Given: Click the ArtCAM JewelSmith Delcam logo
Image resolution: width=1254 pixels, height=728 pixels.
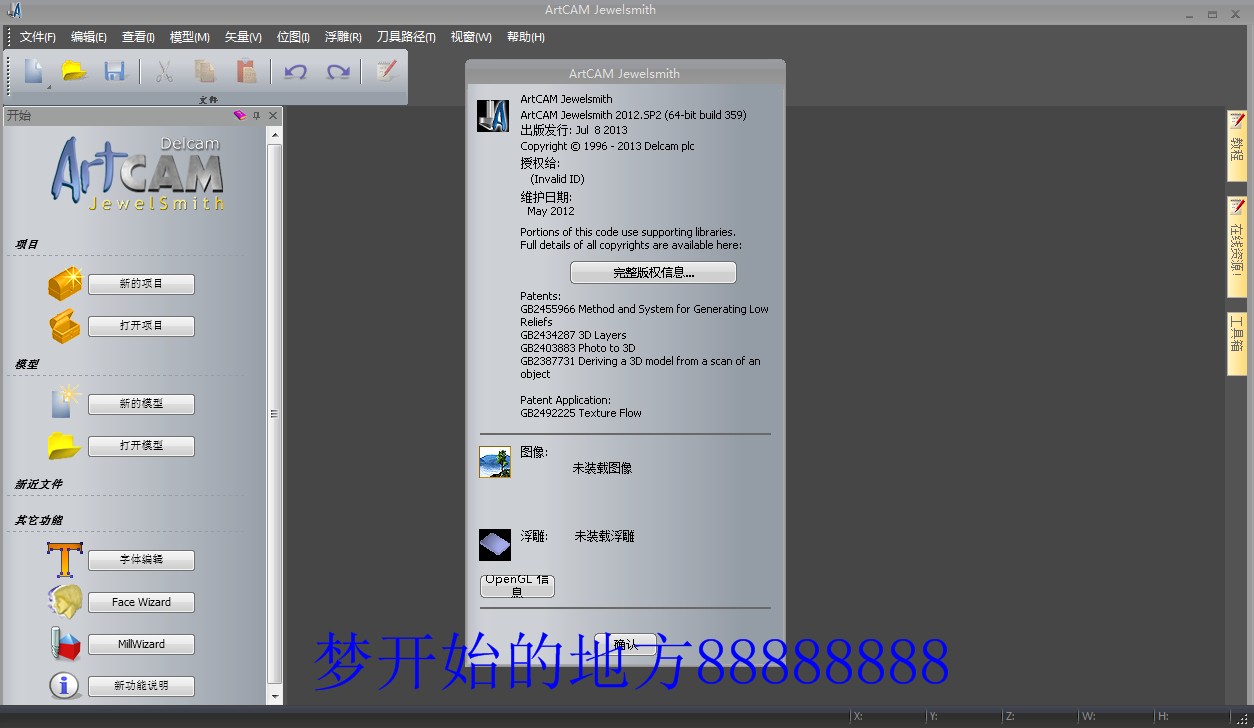Looking at the screenshot, I should pos(138,173).
